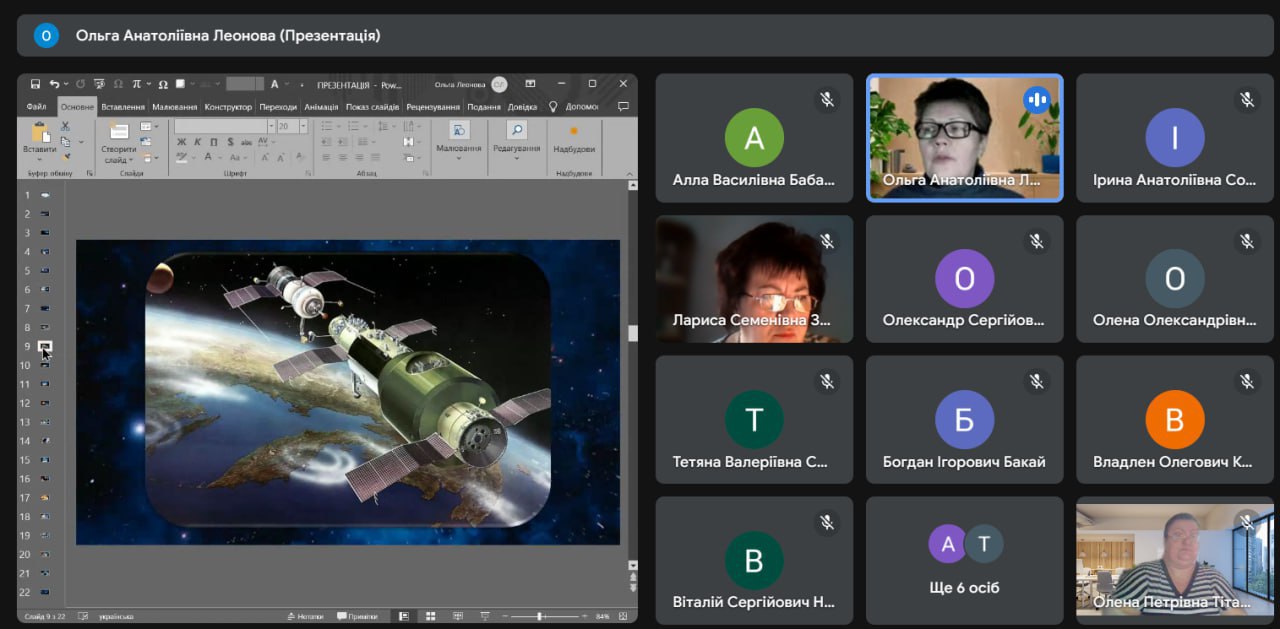This screenshot has width=1280, height=629.
Task: Start slideshow from beginning in quick access toolbar
Action: pos(99,84)
